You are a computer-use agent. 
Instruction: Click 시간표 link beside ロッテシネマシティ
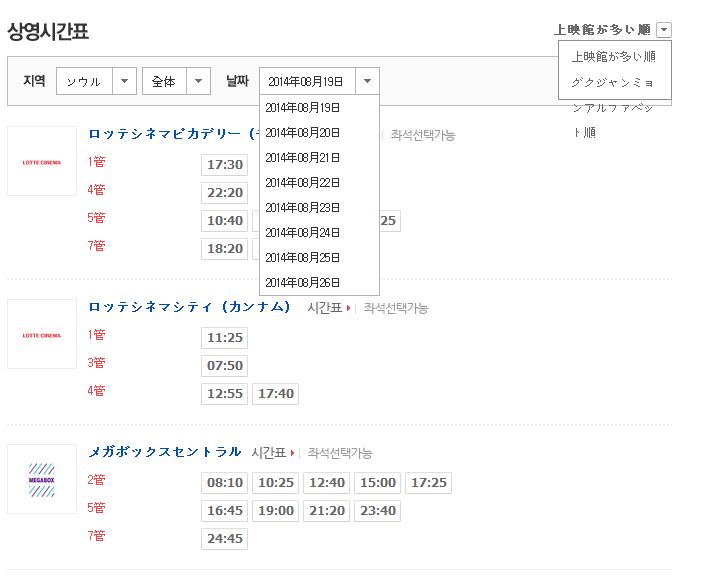327,308
